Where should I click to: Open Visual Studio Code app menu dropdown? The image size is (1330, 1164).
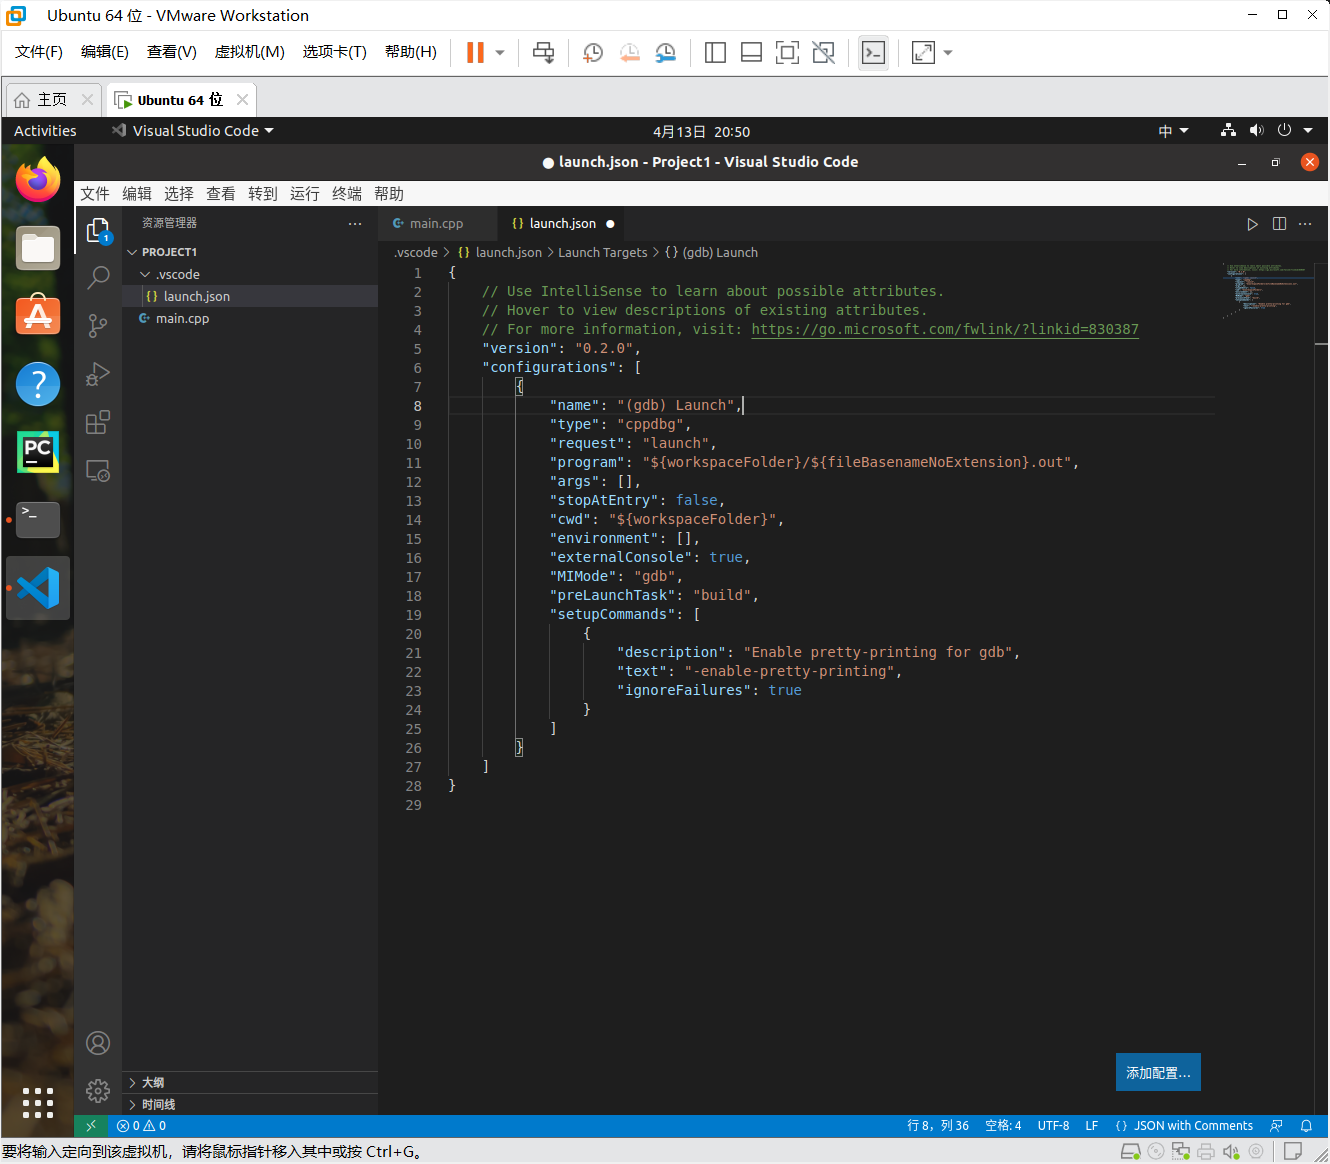coord(192,131)
